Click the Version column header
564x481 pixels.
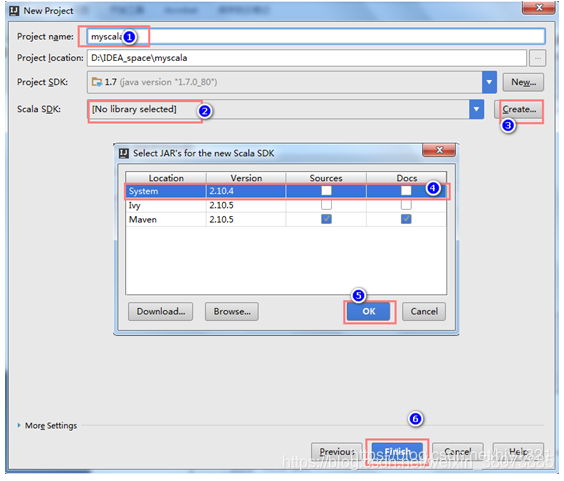tap(246, 178)
